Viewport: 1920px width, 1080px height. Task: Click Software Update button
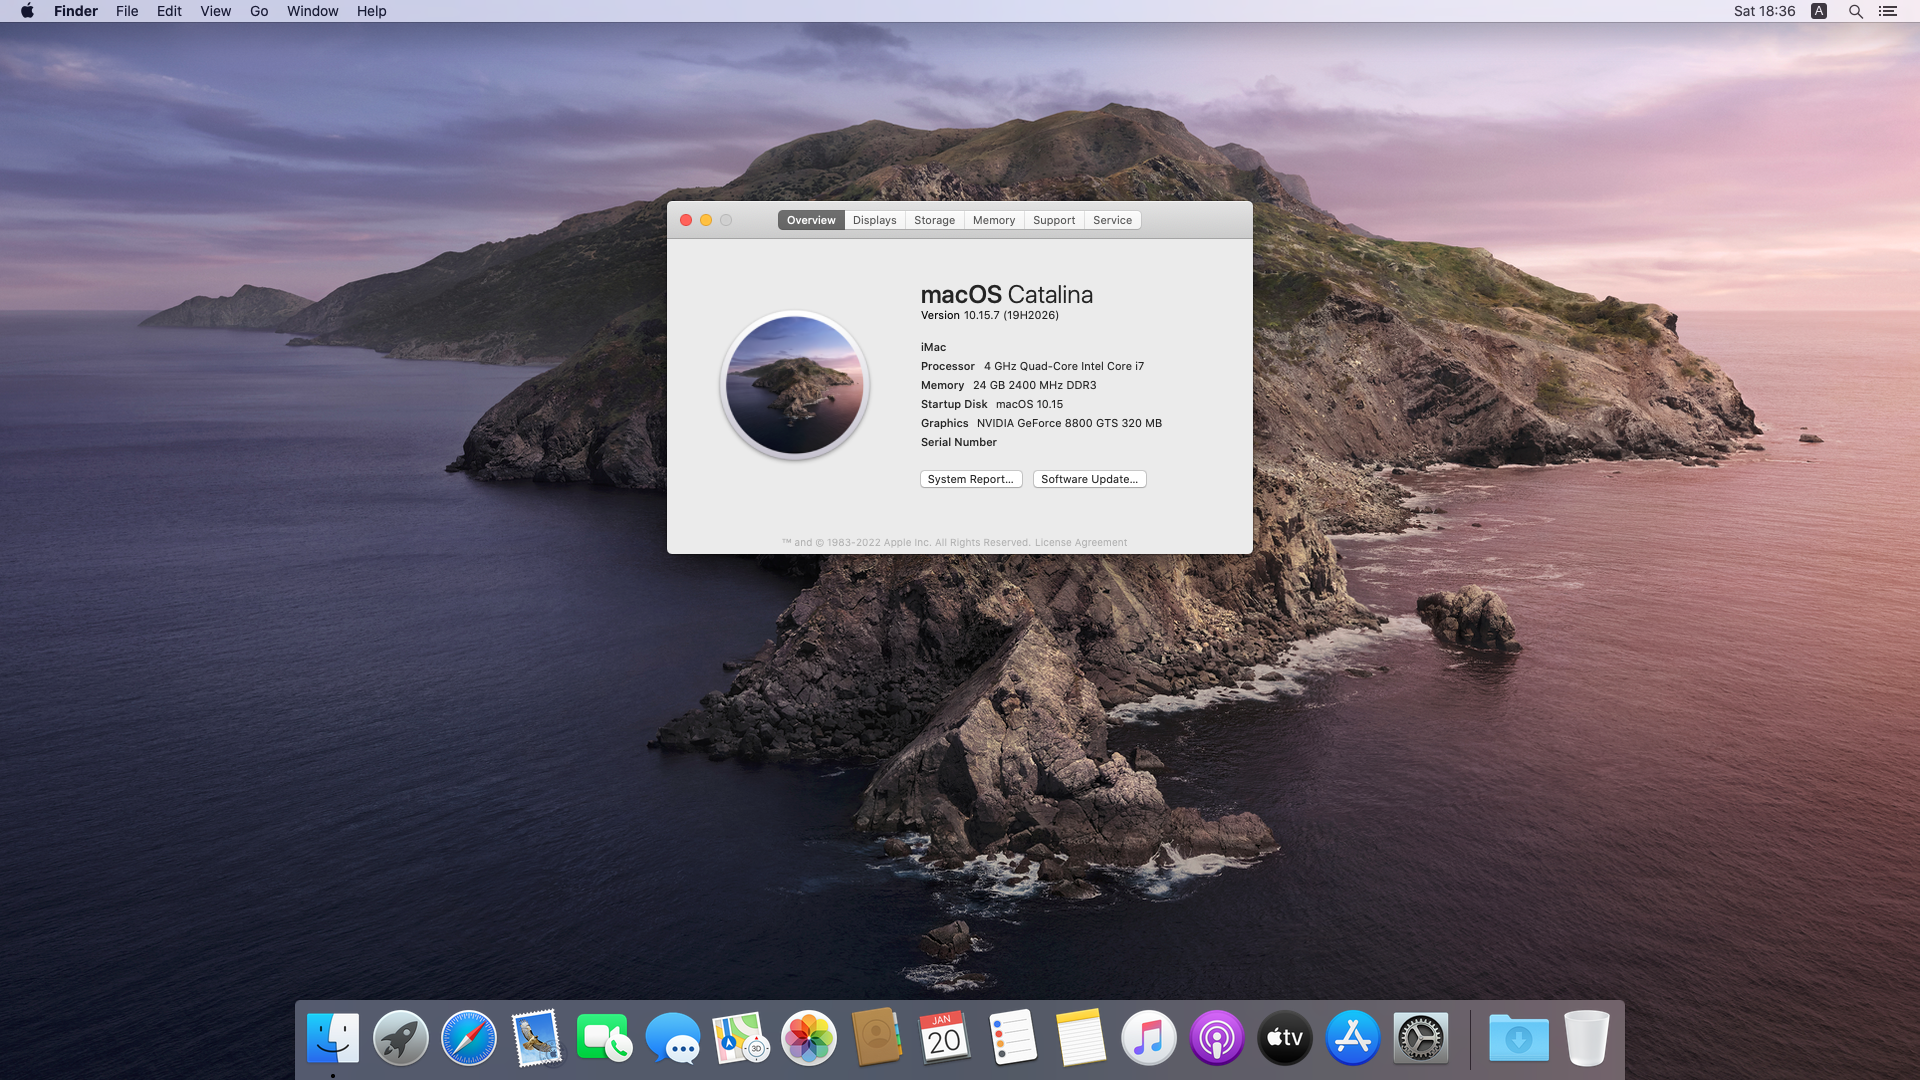1088,479
